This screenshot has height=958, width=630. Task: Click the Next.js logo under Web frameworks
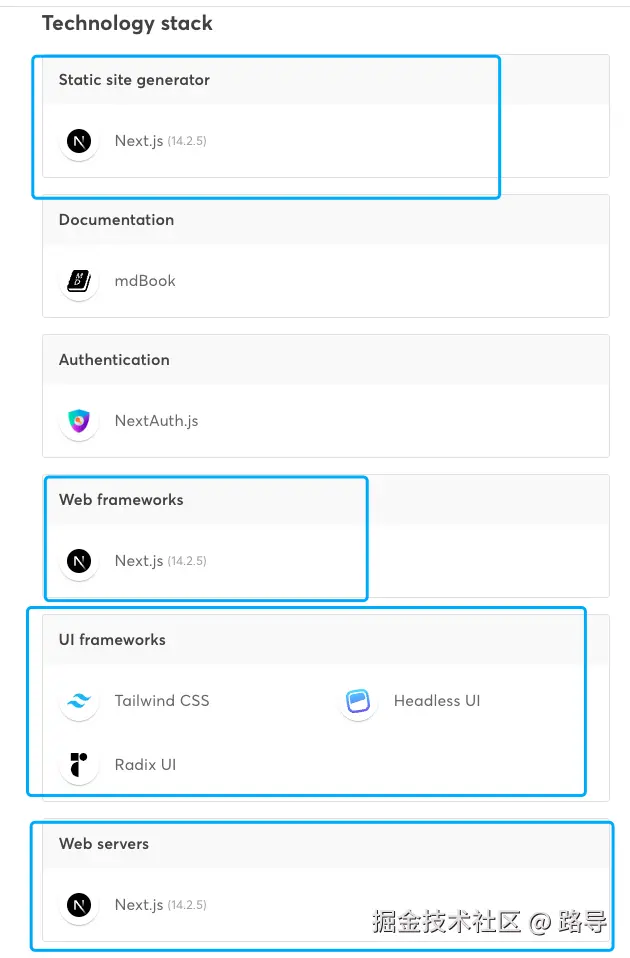coord(79,561)
